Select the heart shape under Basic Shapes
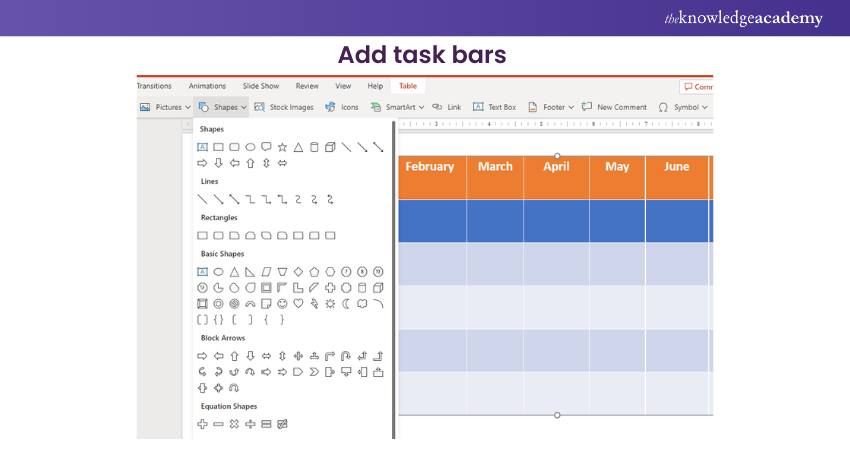This screenshot has width=850, height=450. (298, 303)
